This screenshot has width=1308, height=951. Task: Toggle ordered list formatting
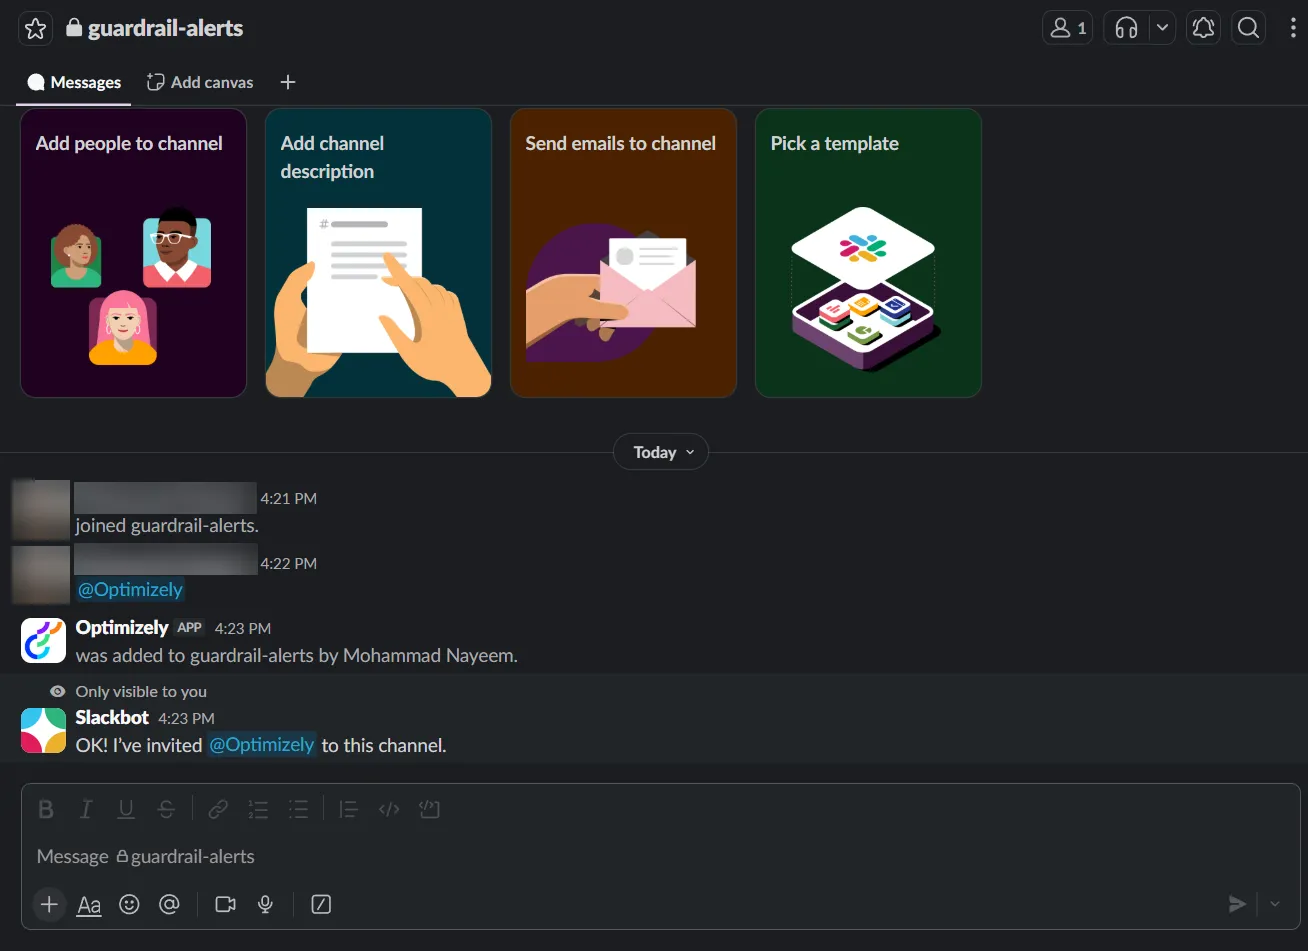(258, 809)
